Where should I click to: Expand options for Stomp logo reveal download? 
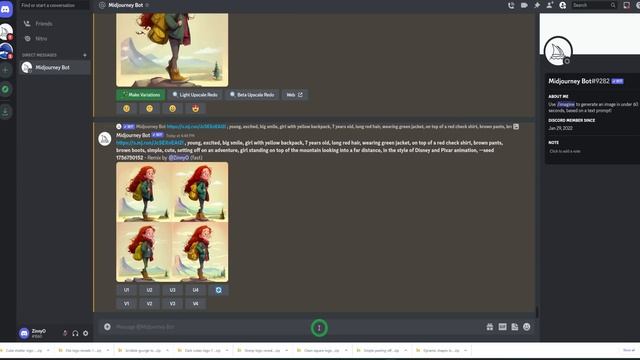pyautogui.click(x=287, y=350)
